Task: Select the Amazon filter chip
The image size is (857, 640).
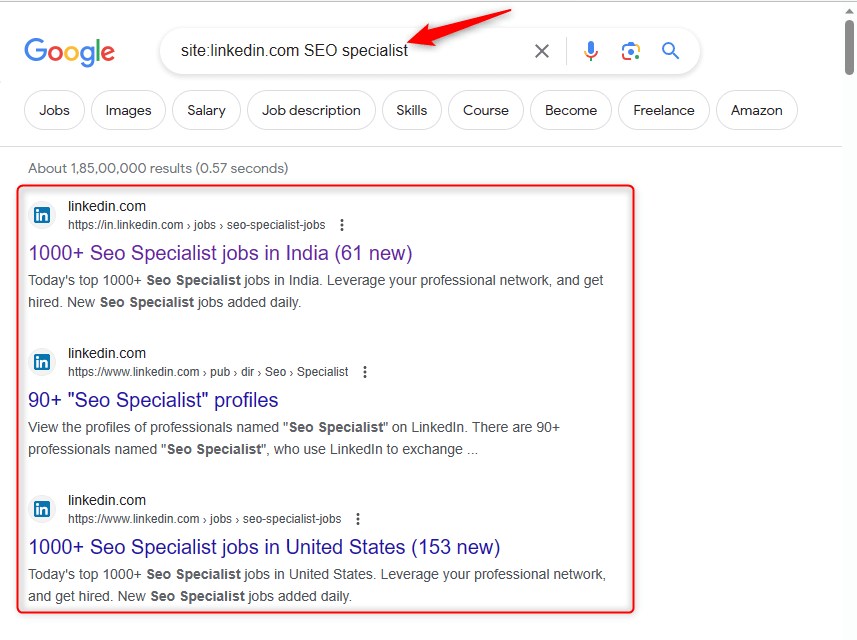Action: (756, 110)
